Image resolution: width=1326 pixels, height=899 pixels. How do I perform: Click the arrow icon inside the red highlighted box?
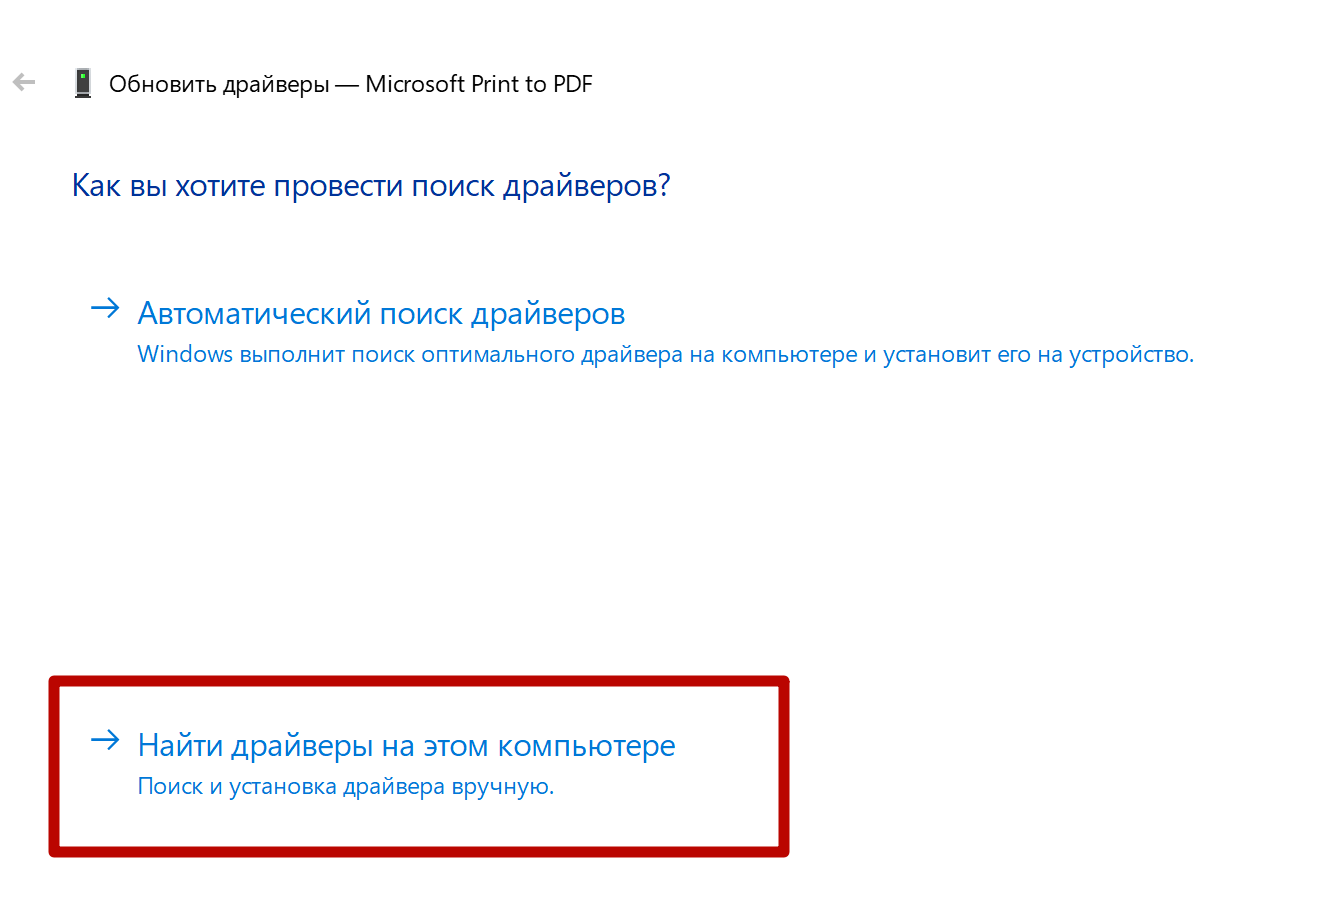pos(104,740)
